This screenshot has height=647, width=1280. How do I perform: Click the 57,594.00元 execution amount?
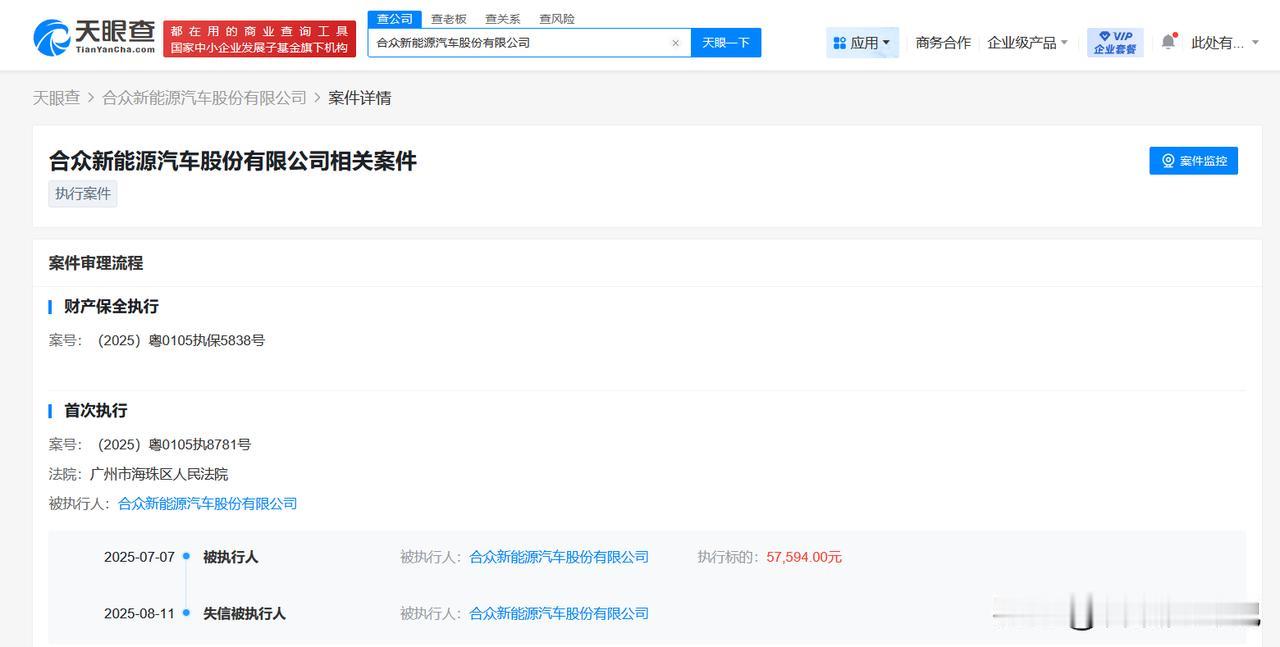coord(804,557)
